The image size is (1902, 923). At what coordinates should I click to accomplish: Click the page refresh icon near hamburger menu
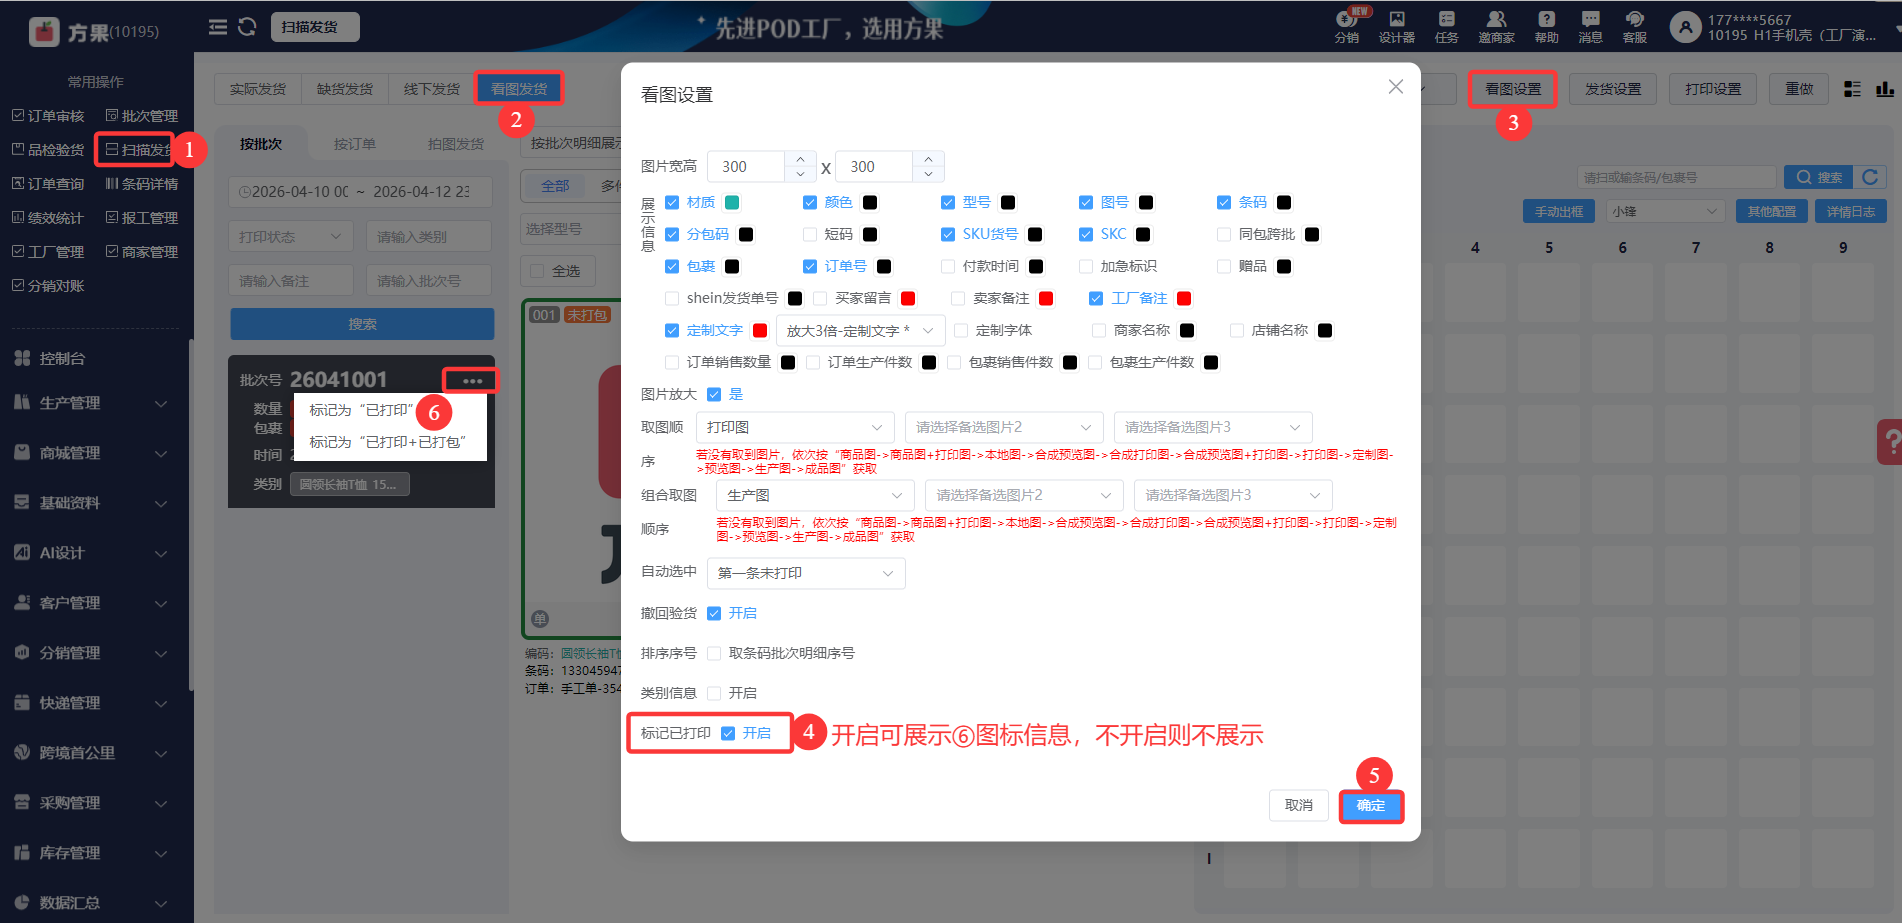click(x=246, y=27)
